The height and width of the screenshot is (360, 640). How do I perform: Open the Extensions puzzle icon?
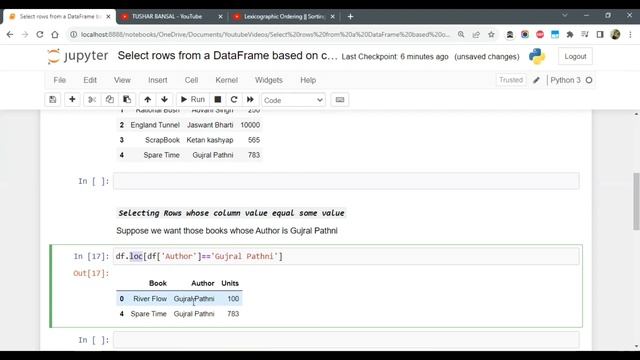pyautogui.click(x=570, y=35)
